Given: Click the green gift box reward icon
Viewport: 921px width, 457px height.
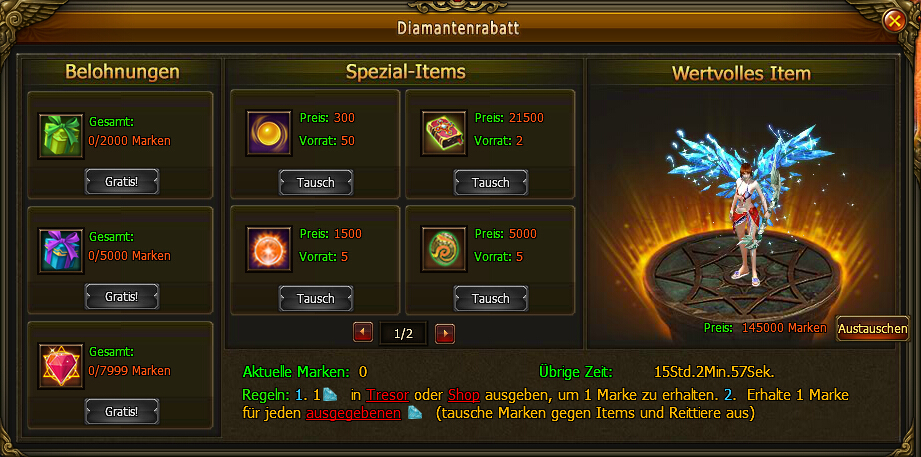Looking at the screenshot, I should pos(61,136).
